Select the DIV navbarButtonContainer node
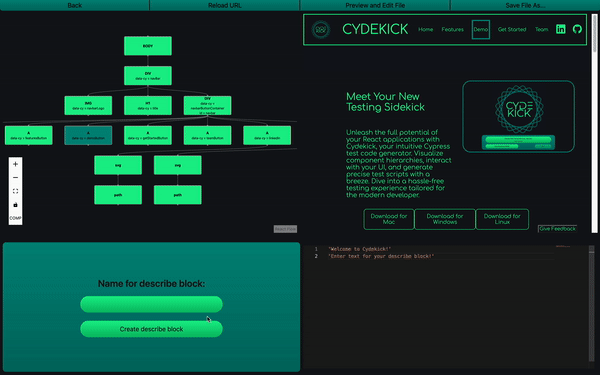 pyautogui.click(x=207, y=106)
